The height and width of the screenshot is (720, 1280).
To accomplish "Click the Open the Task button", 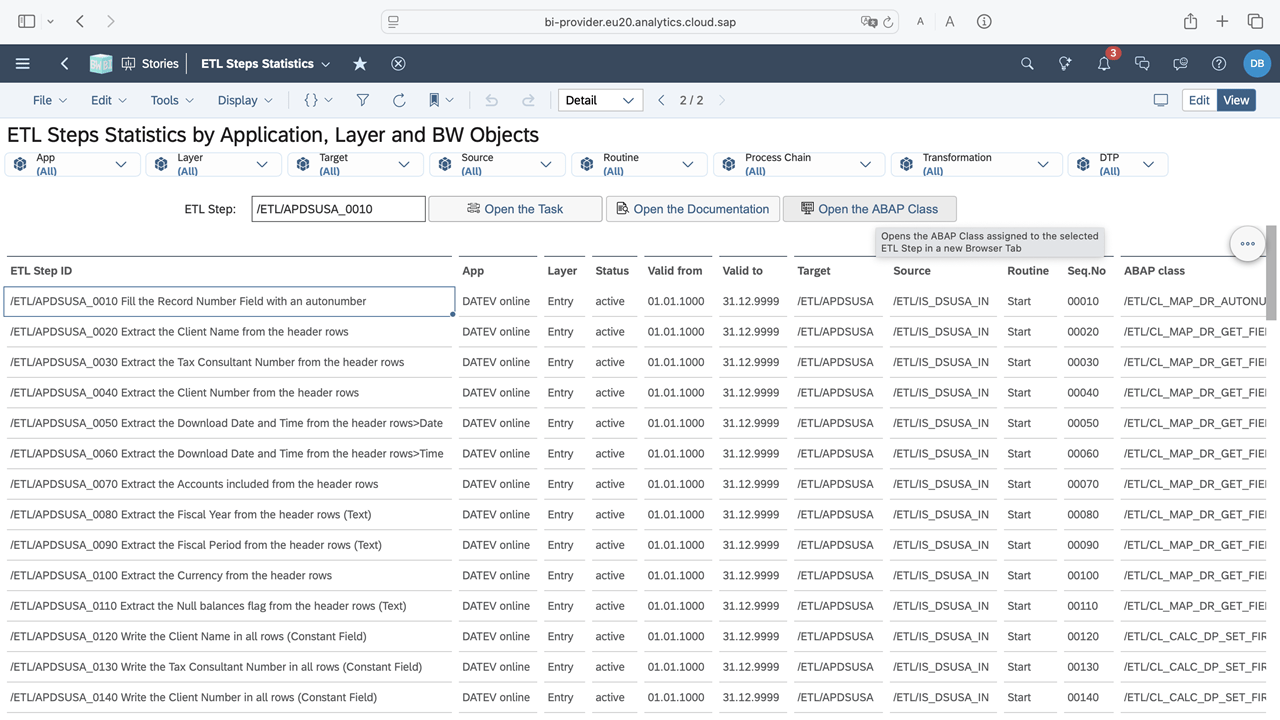I will [515, 209].
